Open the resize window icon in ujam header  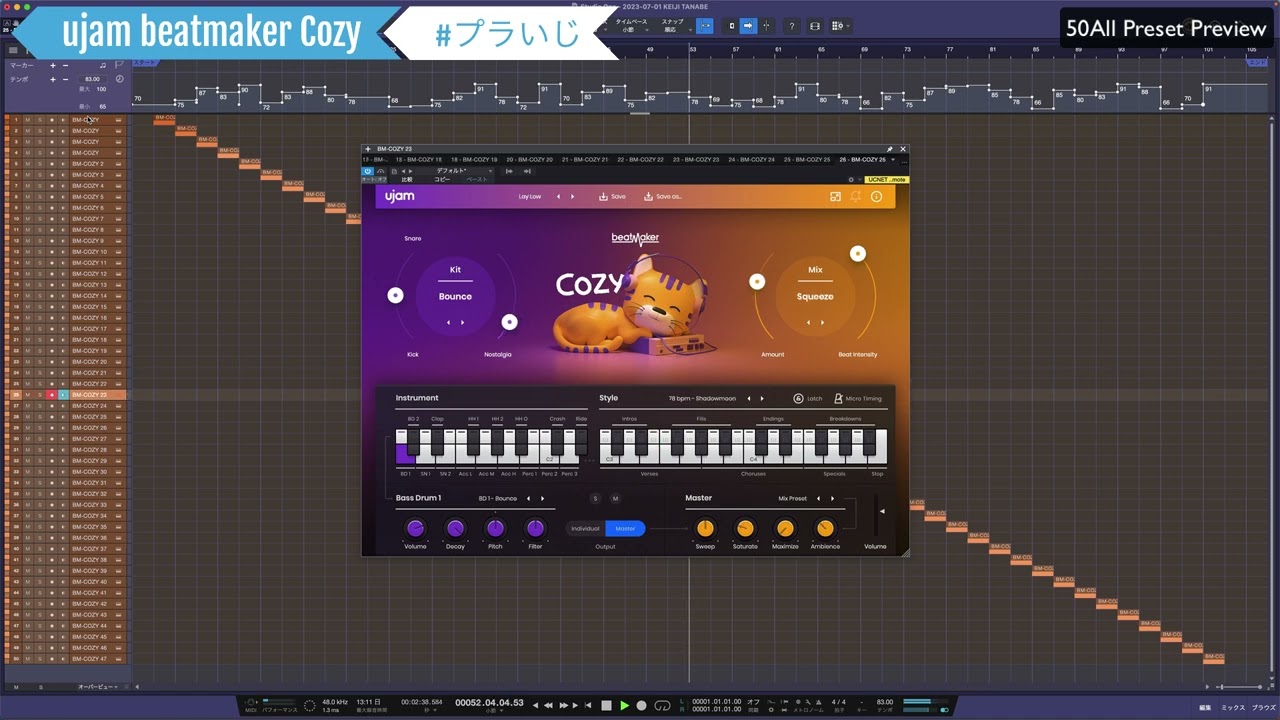(x=835, y=197)
